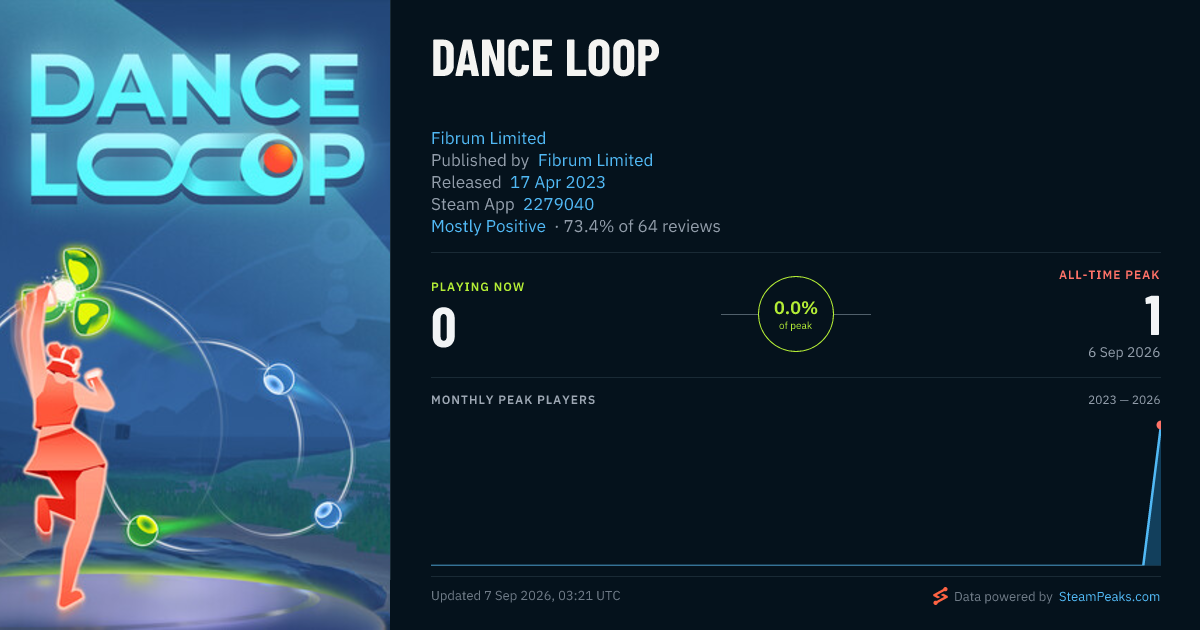This screenshot has width=1200, height=630.
Task: Open the SteamPeaks.com link
Action: click(1109, 596)
